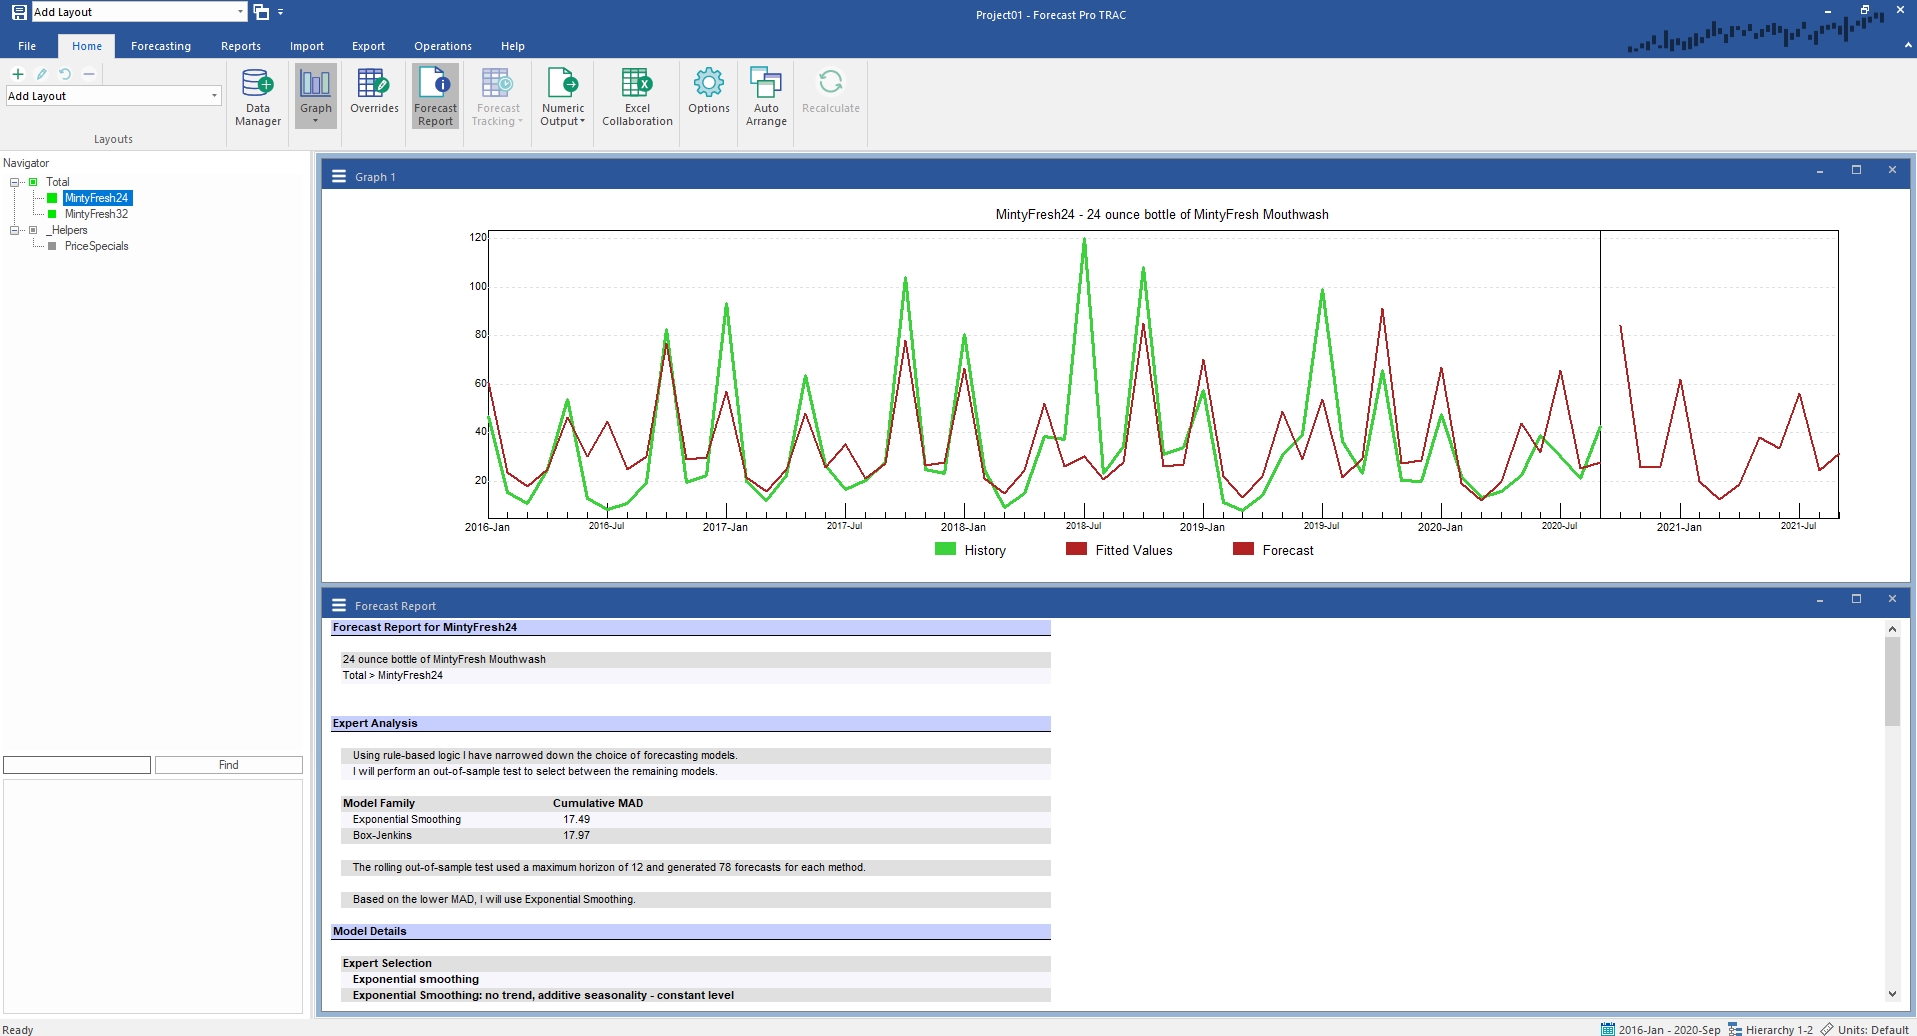Open the Graph 1 hamburger menu

coord(339,176)
